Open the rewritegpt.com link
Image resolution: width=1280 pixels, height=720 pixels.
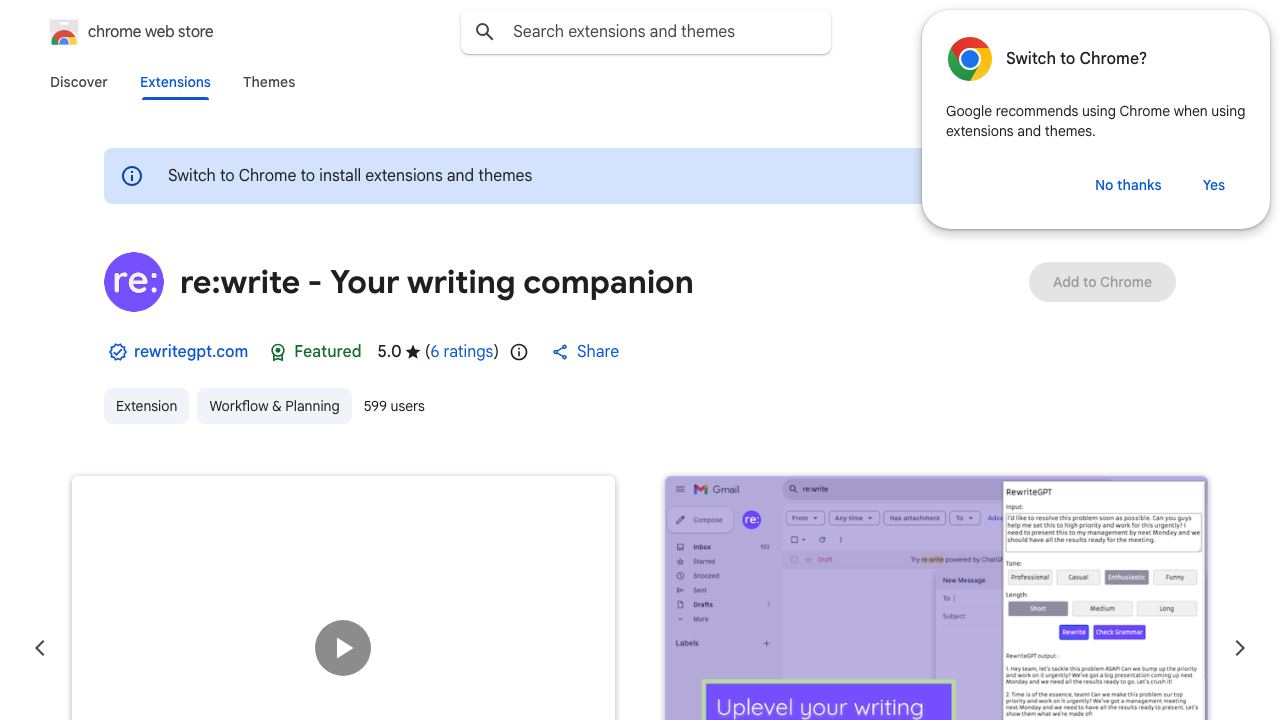coord(191,352)
